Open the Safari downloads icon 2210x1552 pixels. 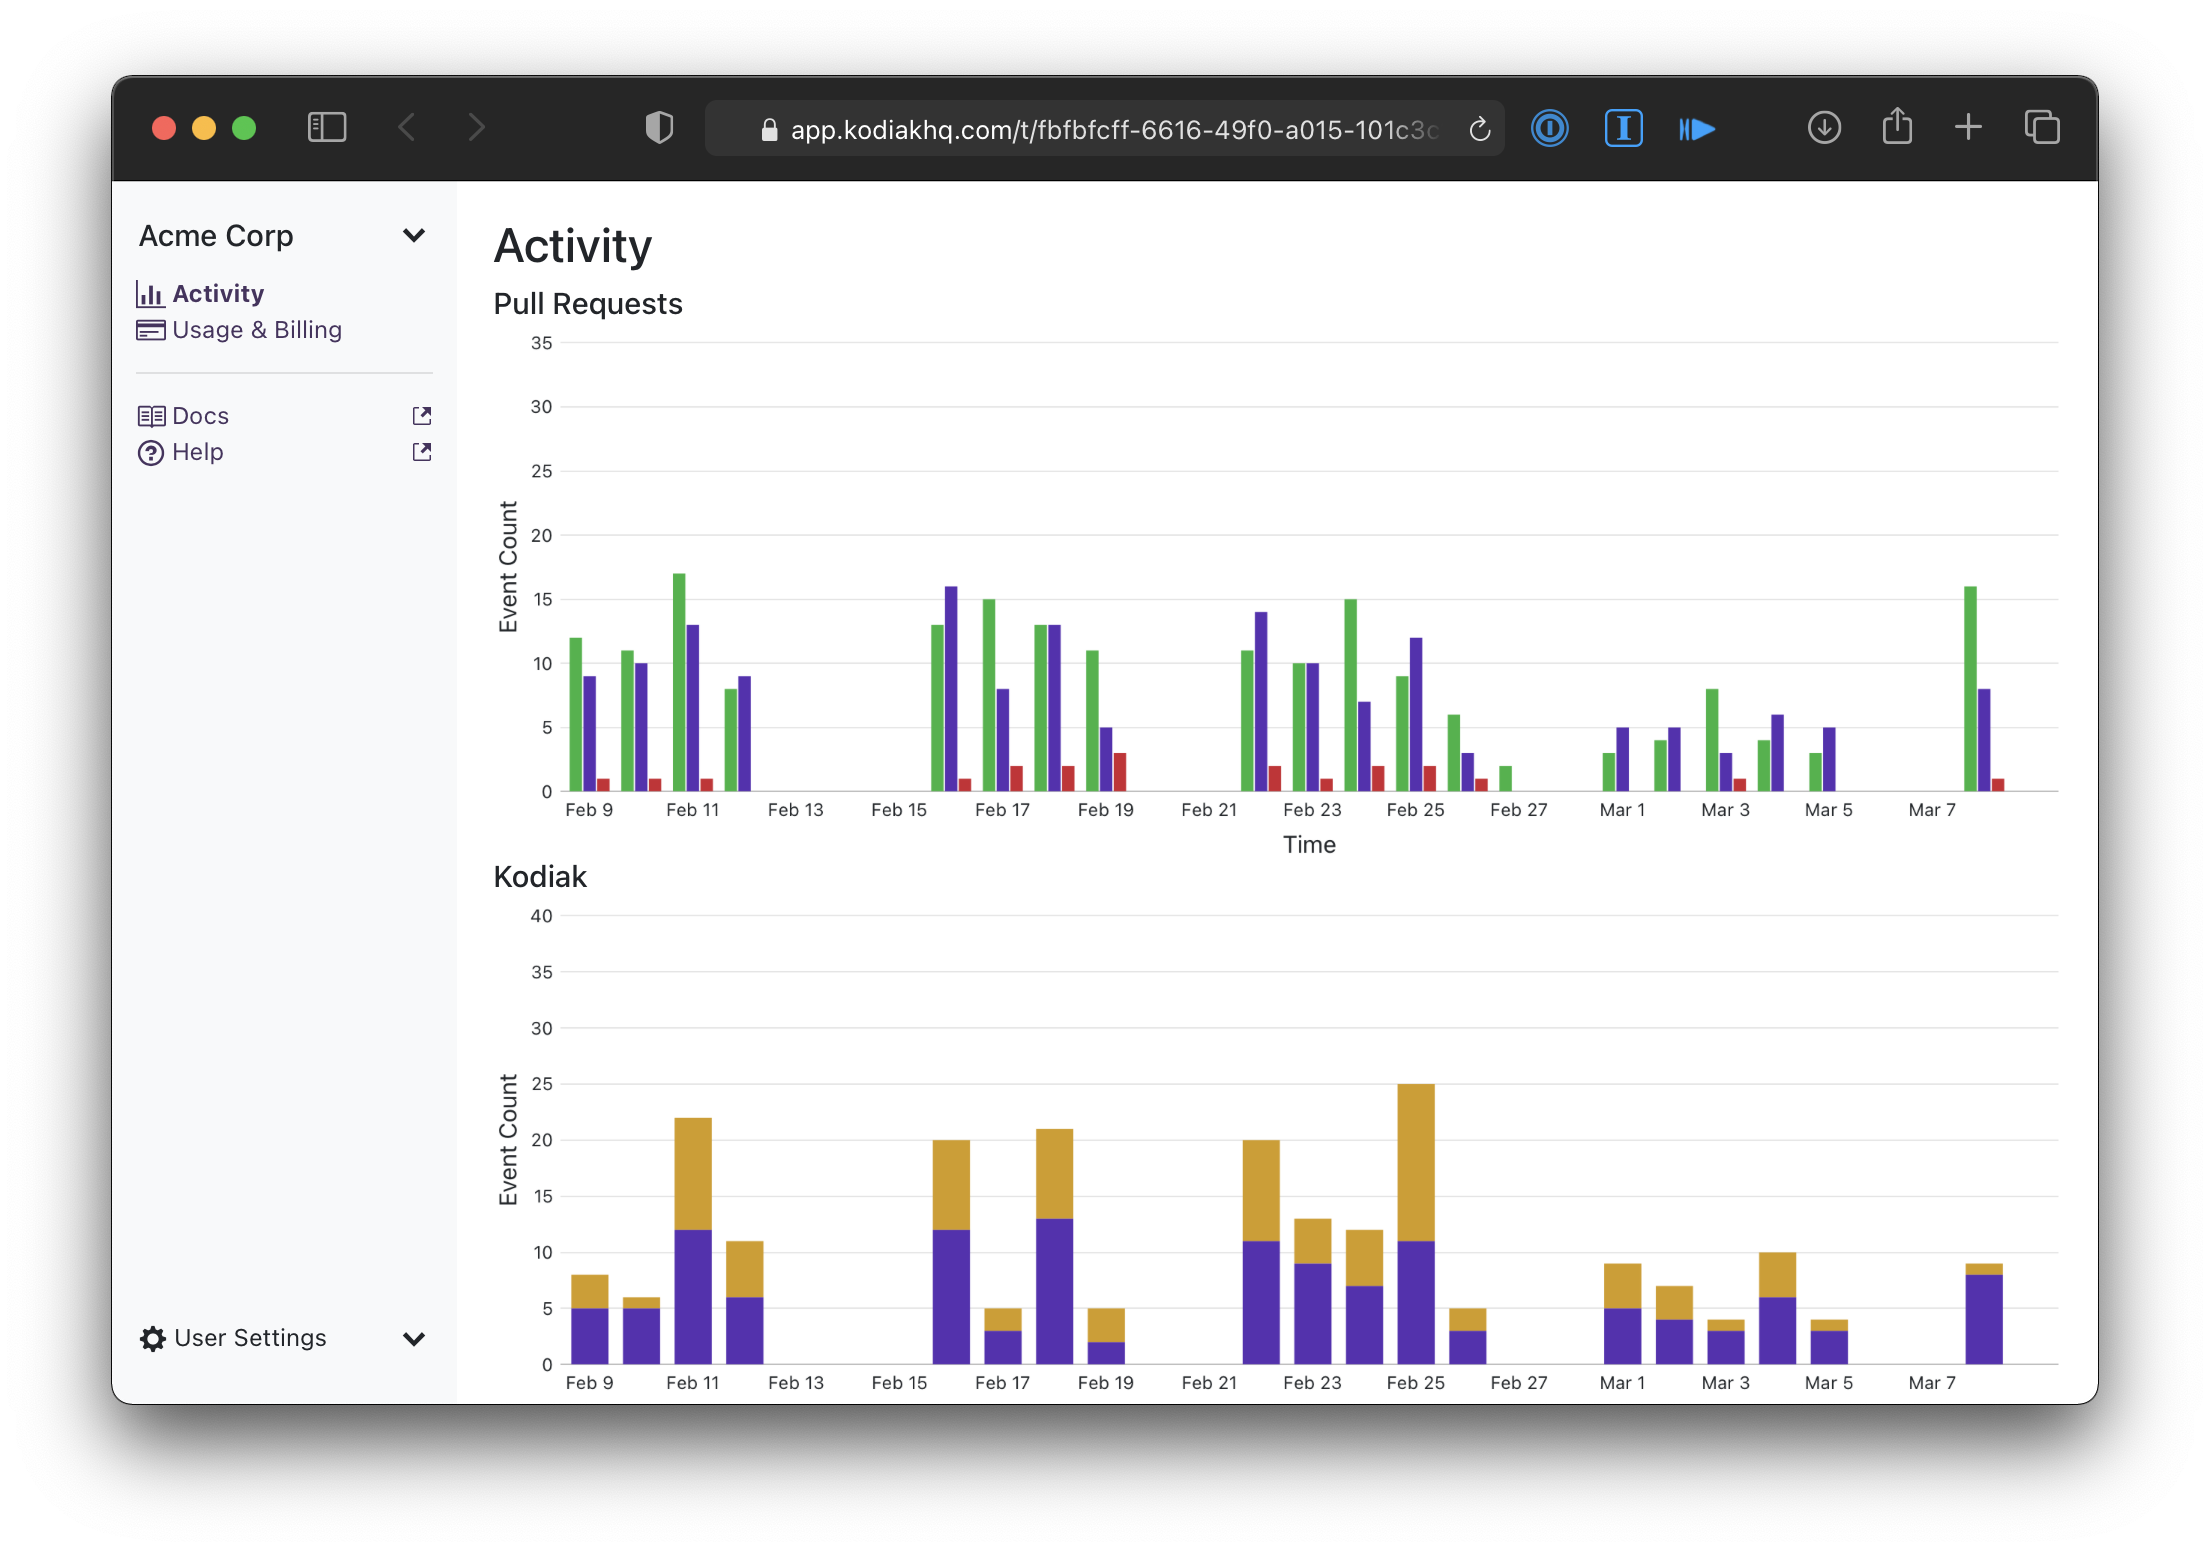click(1824, 128)
